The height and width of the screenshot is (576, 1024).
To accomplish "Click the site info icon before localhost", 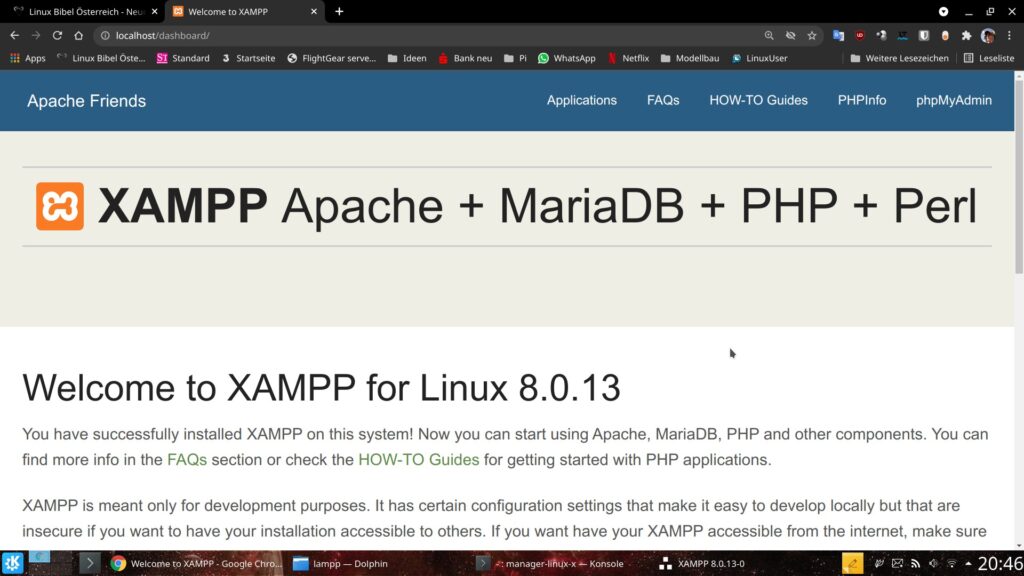I will click(104, 35).
